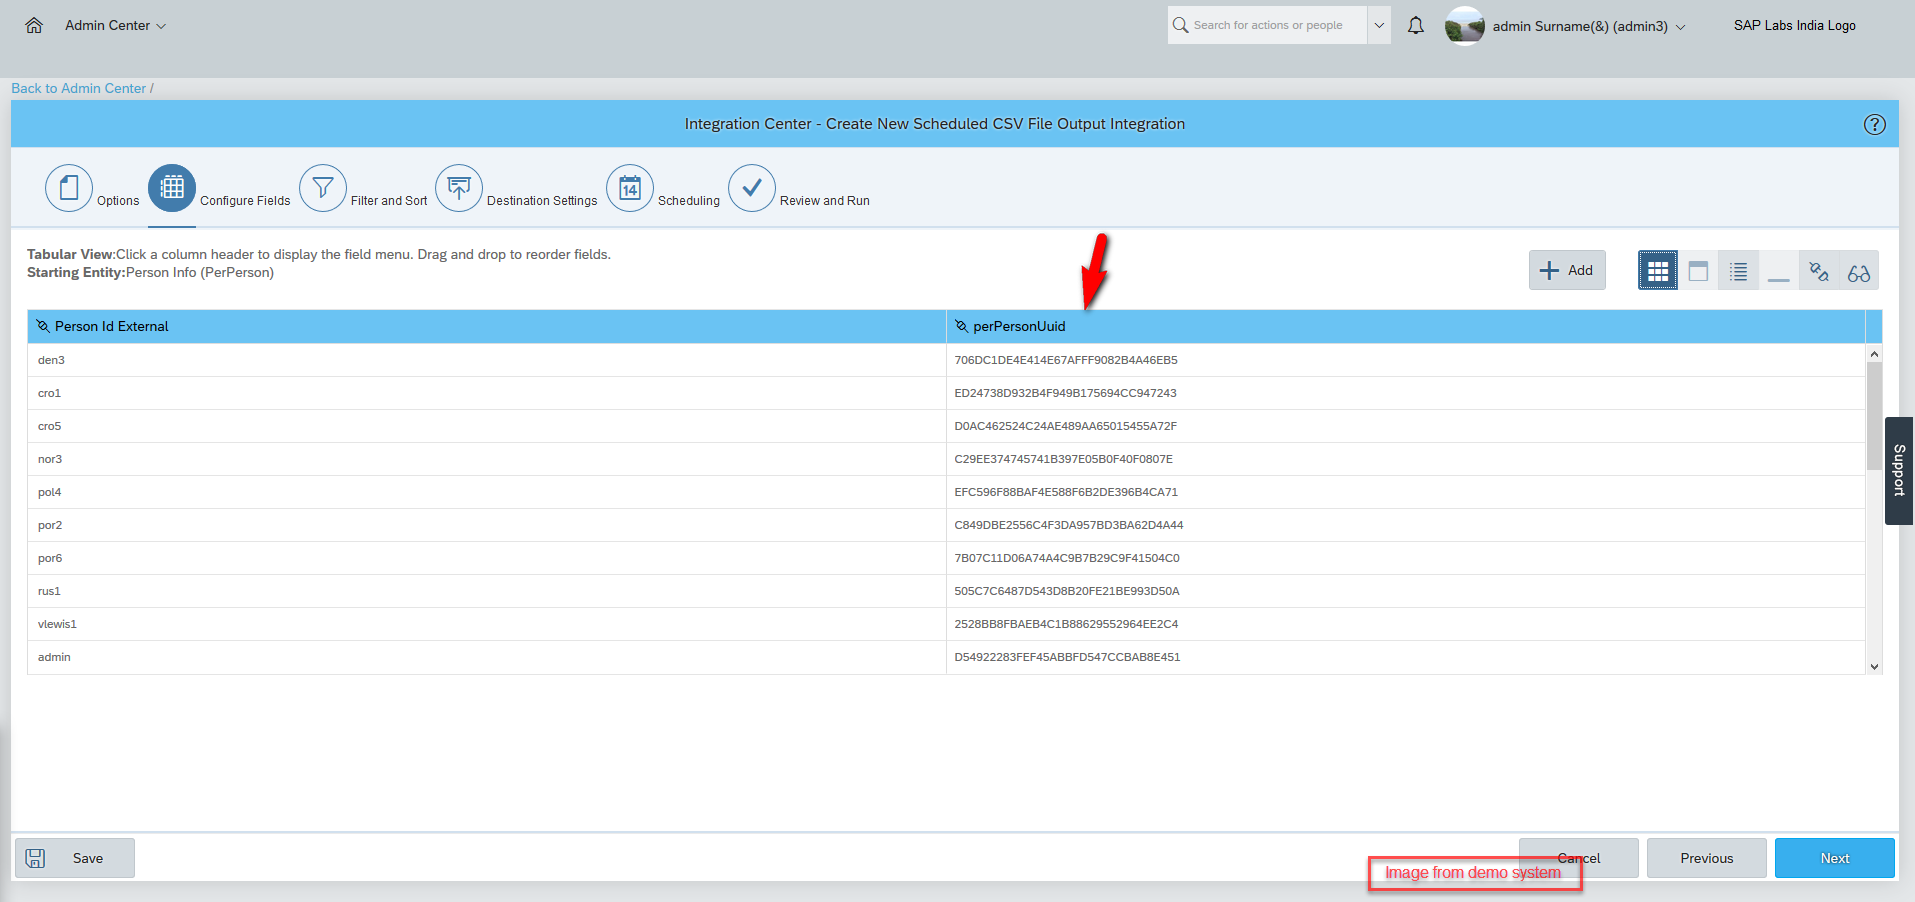
Task: Click the Add field button
Action: click(1567, 270)
